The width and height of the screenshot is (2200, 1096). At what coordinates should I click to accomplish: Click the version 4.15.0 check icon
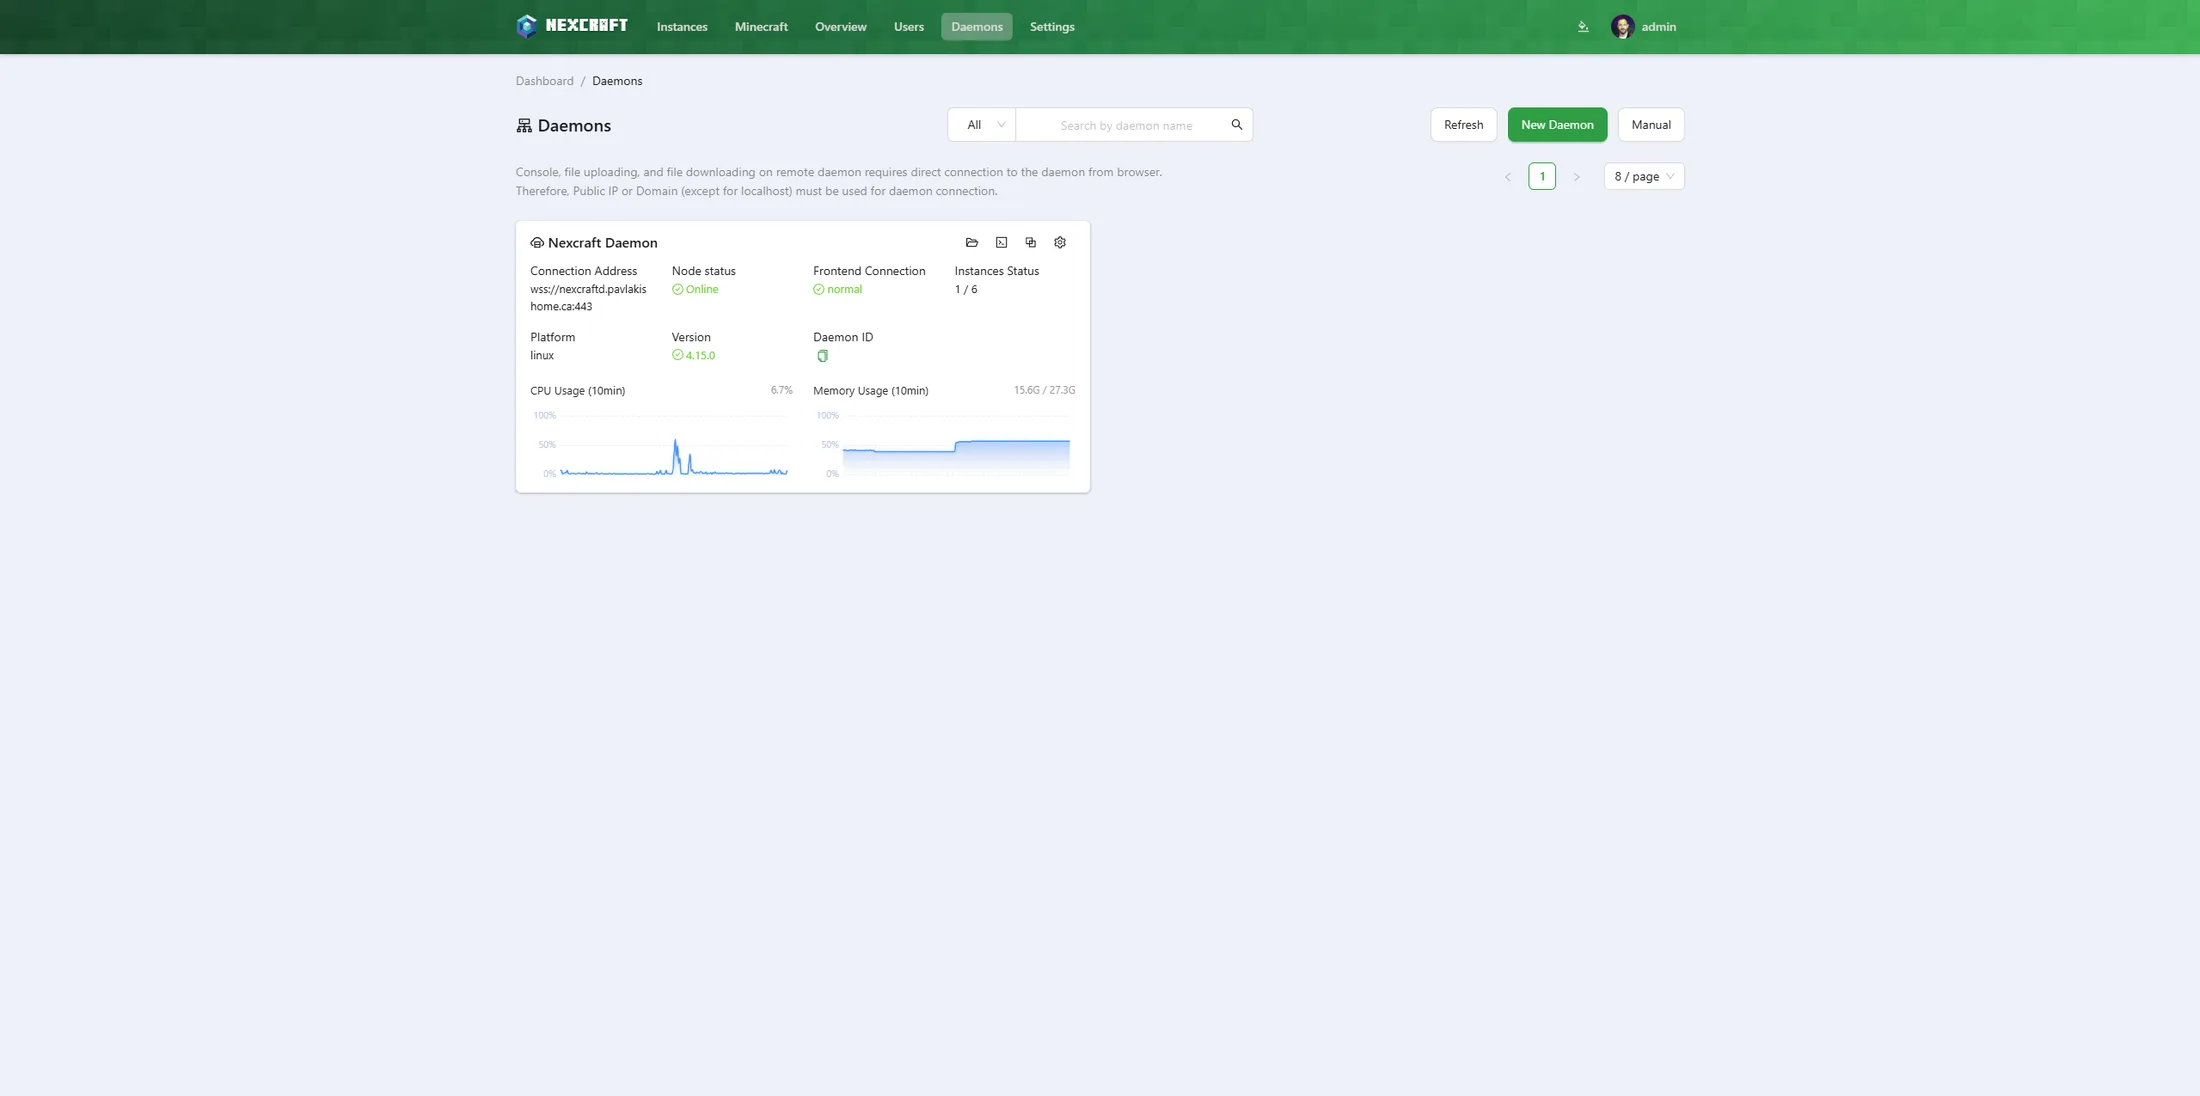point(677,355)
